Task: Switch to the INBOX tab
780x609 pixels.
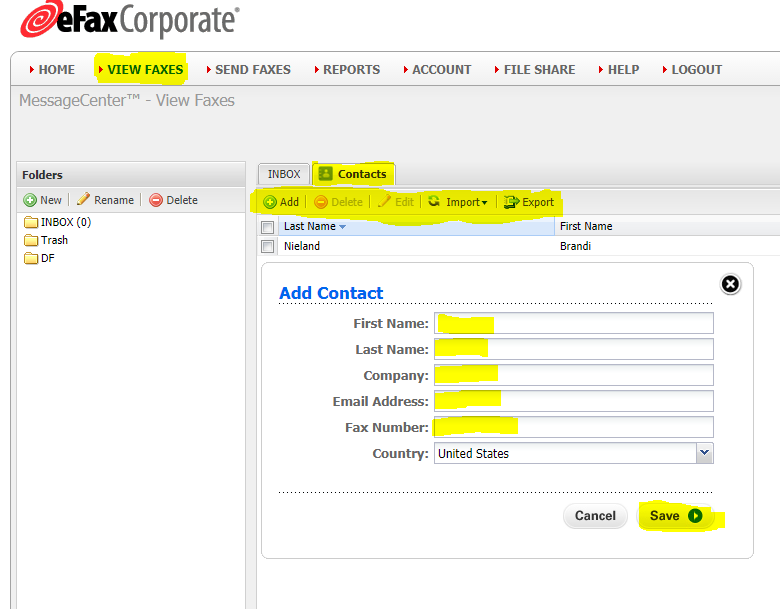Action: pyautogui.click(x=284, y=174)
